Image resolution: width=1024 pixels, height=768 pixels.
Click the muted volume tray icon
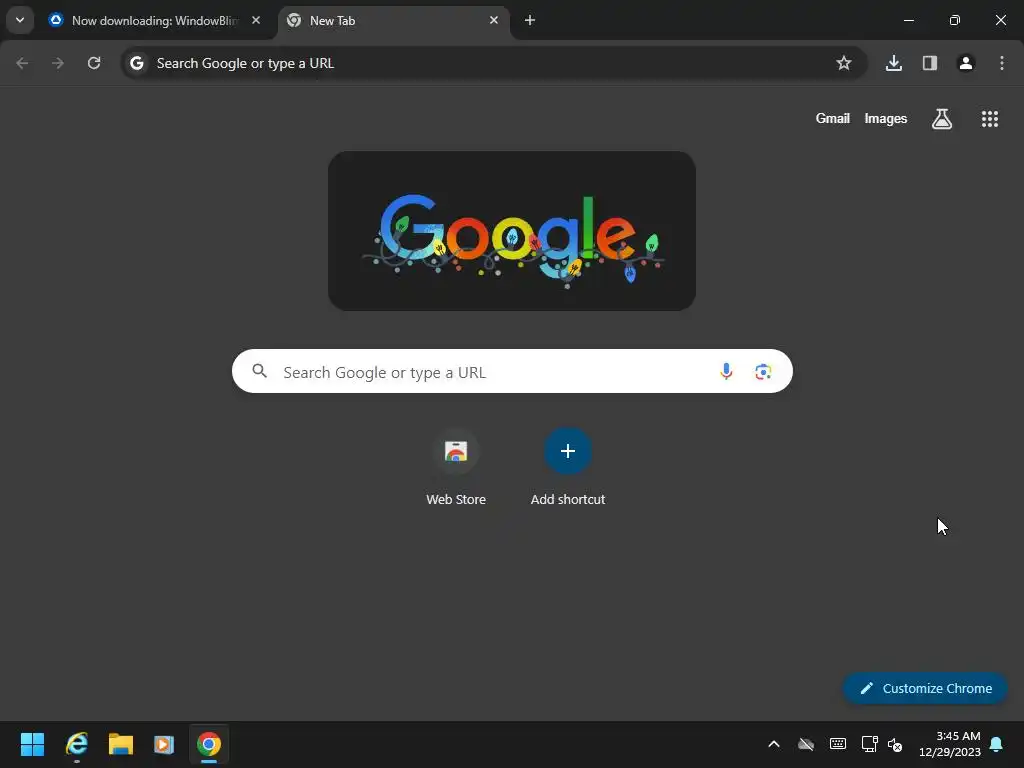895,744
